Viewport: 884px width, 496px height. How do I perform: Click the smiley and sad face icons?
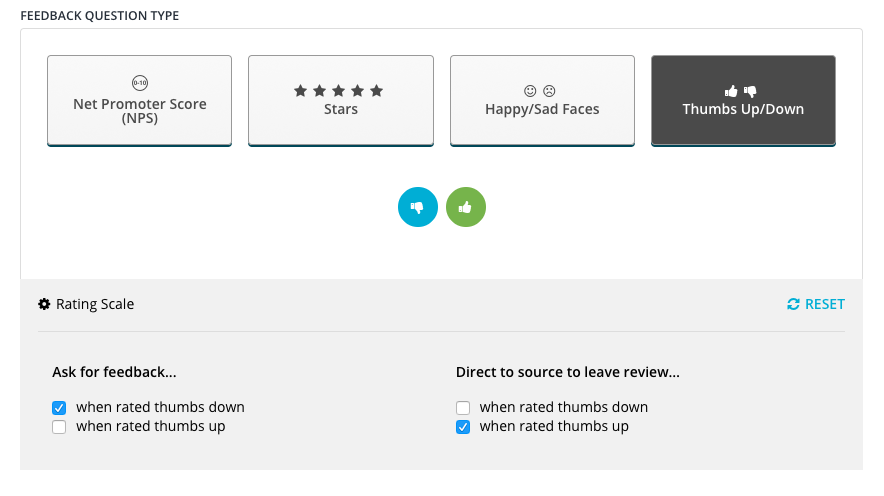540,91
